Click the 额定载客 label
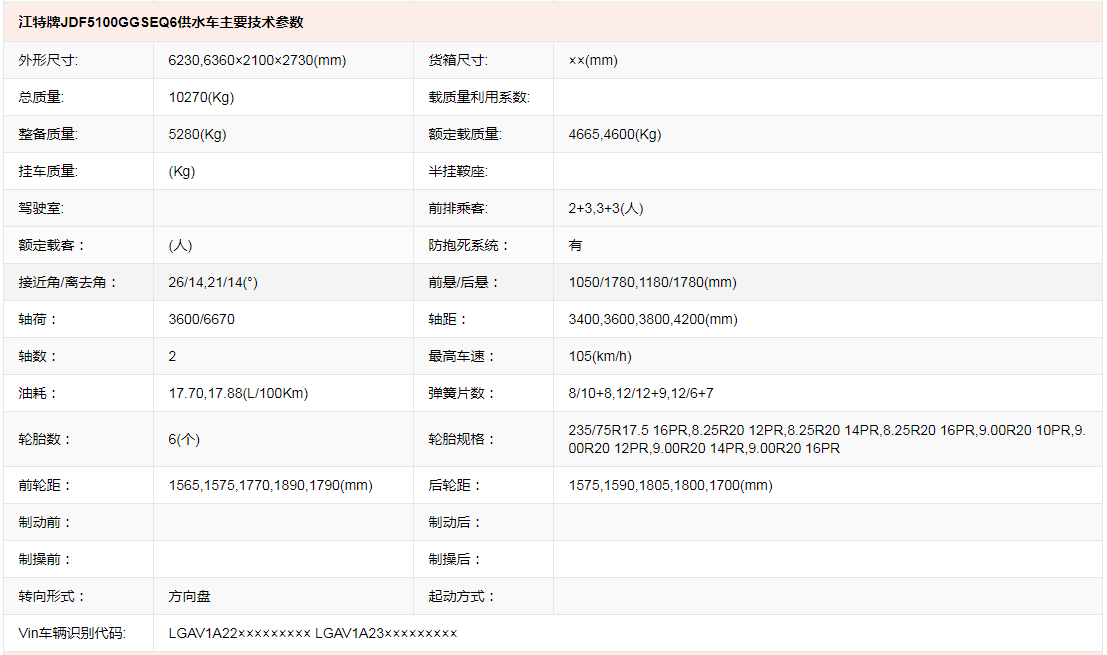The width and height of the screenshot is (1107, 655). (x=52, y=246)
